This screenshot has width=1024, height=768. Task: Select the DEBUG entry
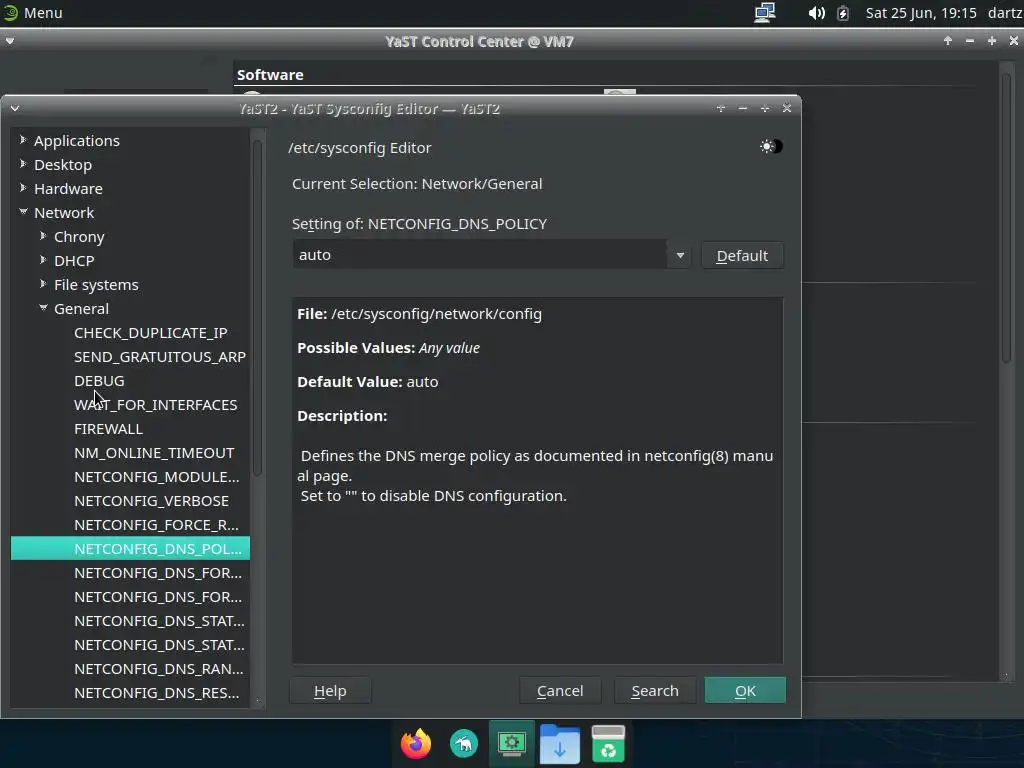(99, 381)
